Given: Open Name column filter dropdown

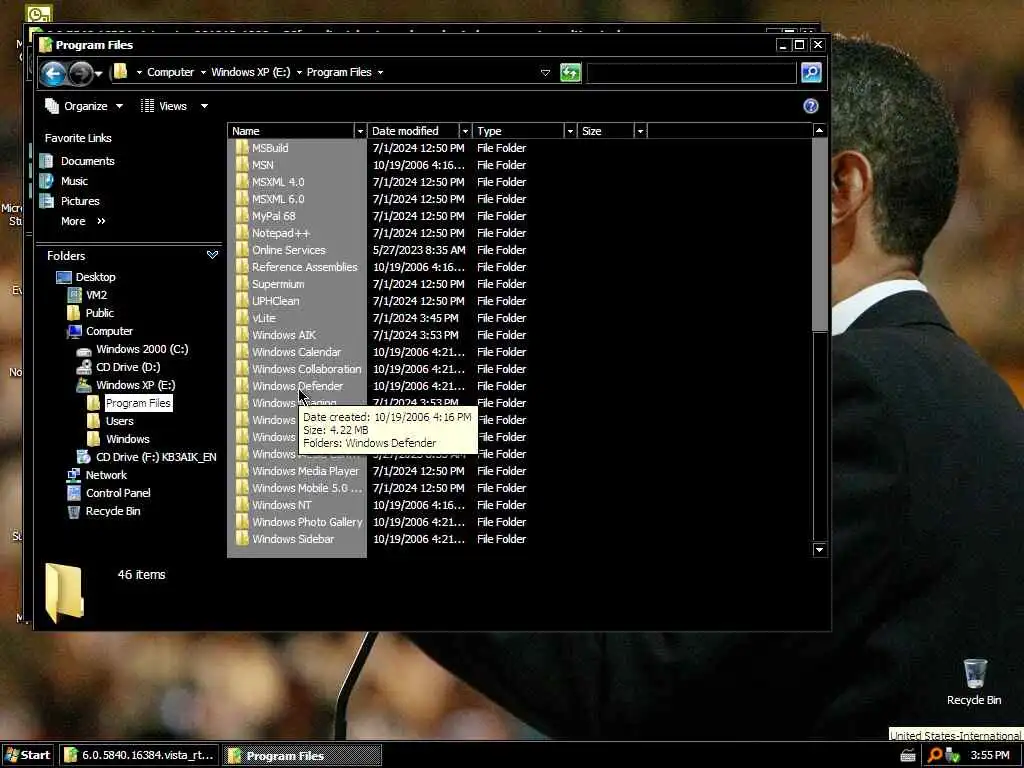Looking at the screenshot, I should [x=360, y=131].
